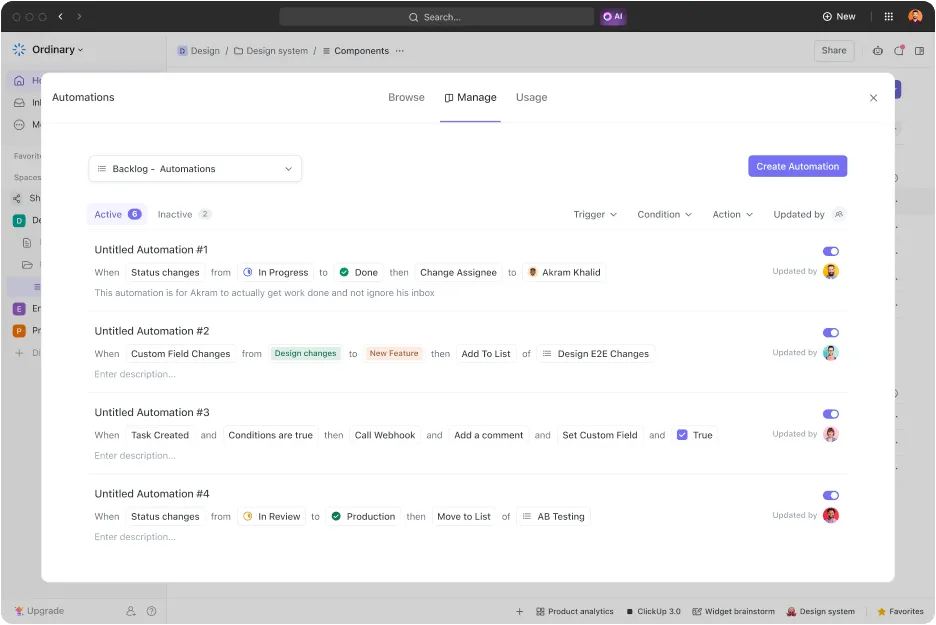Open Favorites in bottom bar

tap(900, 612)
